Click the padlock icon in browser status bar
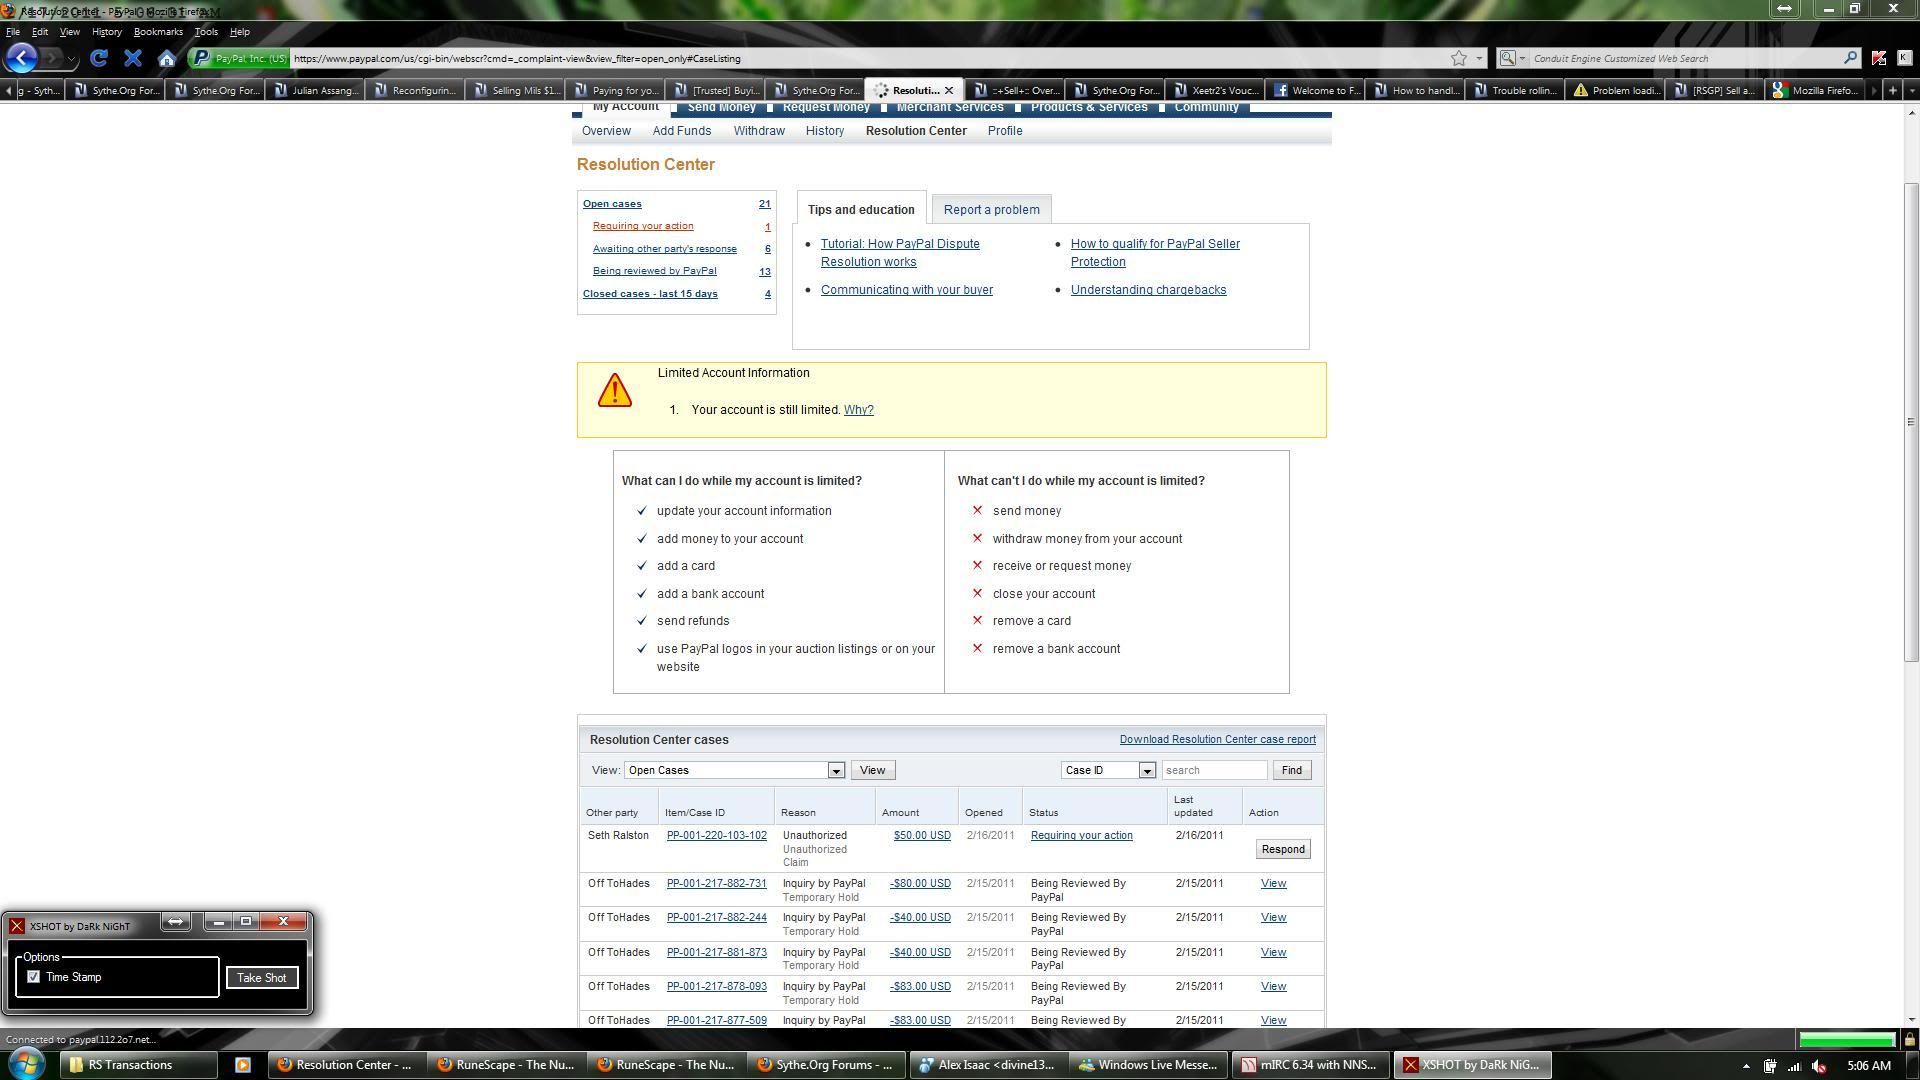1920x1080 pixels. pos(1909,1039)
